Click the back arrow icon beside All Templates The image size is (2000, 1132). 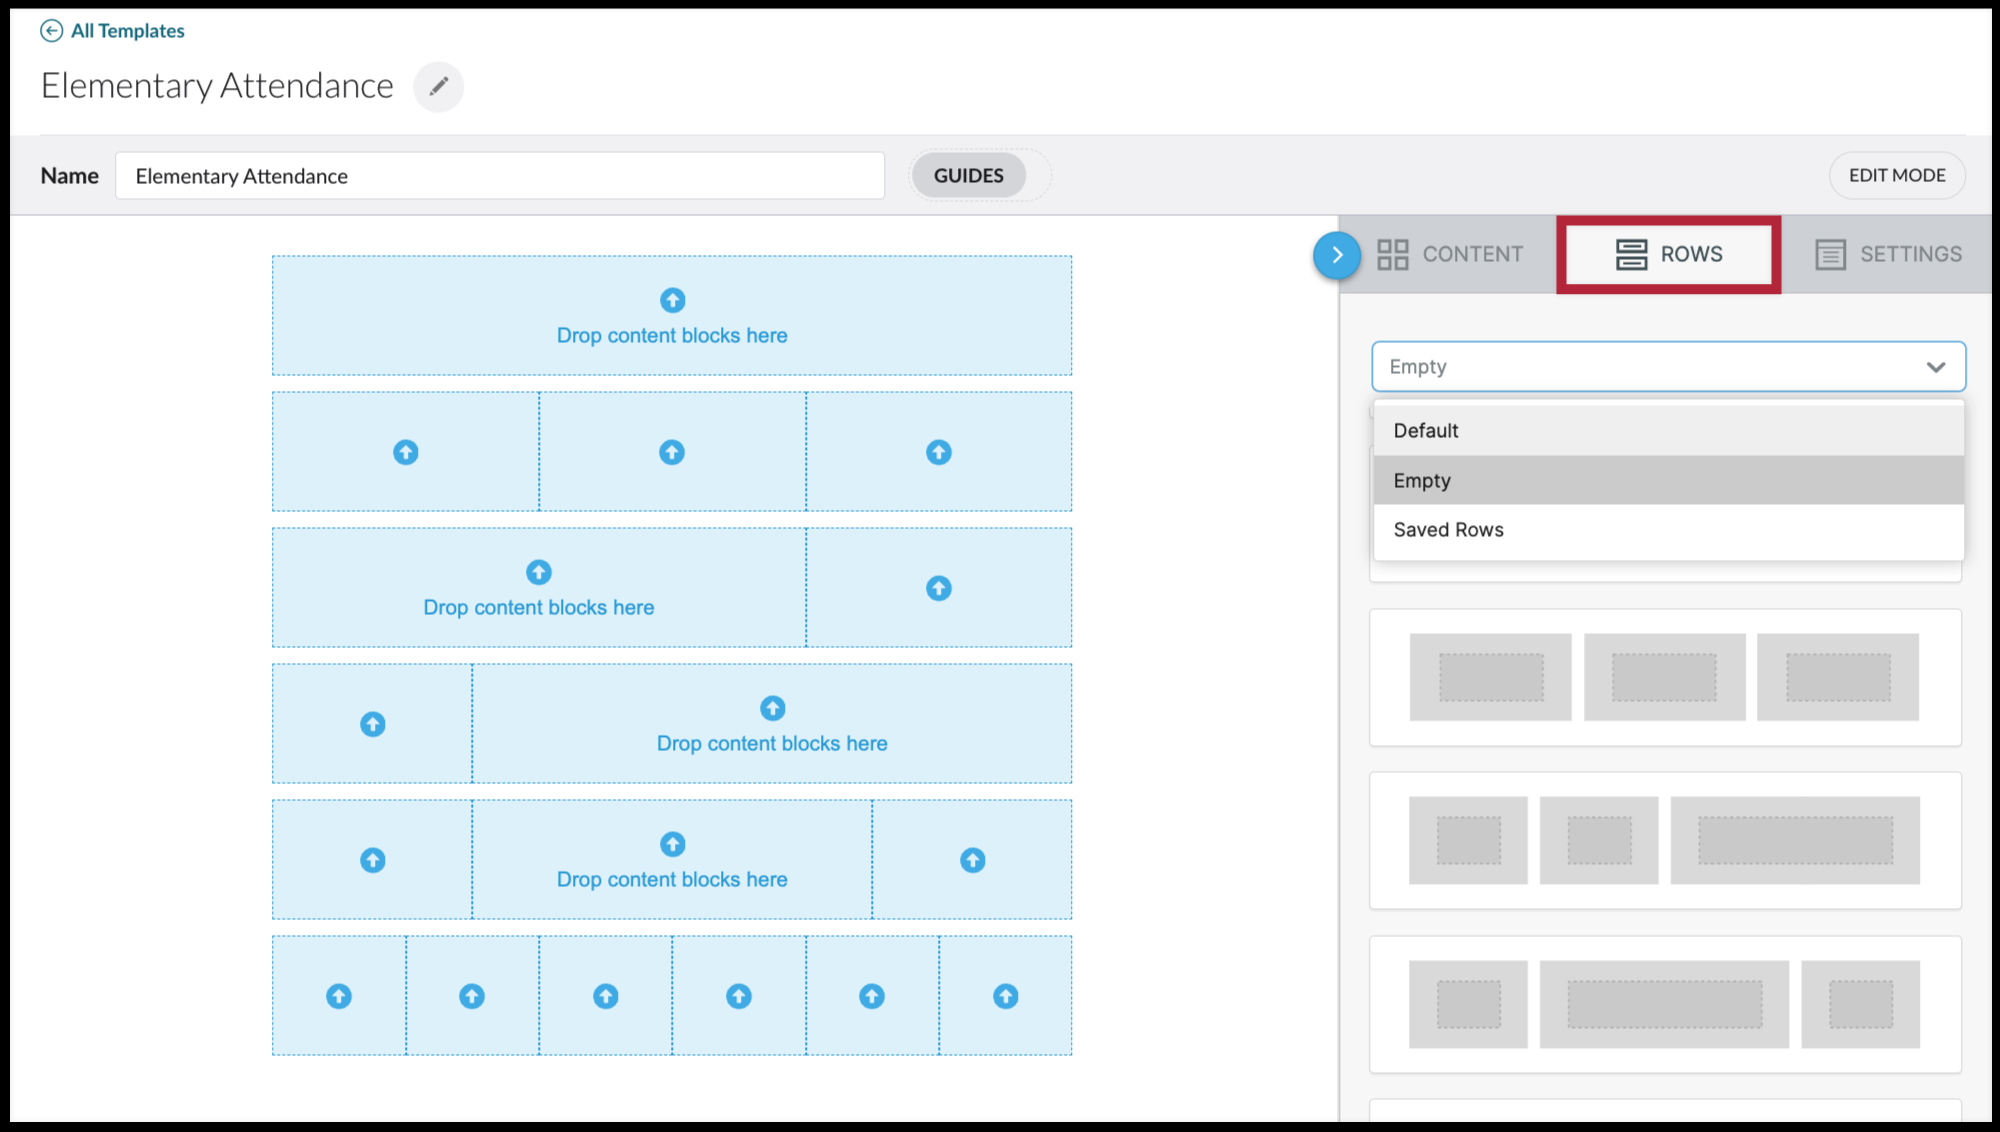coord(51,31)
